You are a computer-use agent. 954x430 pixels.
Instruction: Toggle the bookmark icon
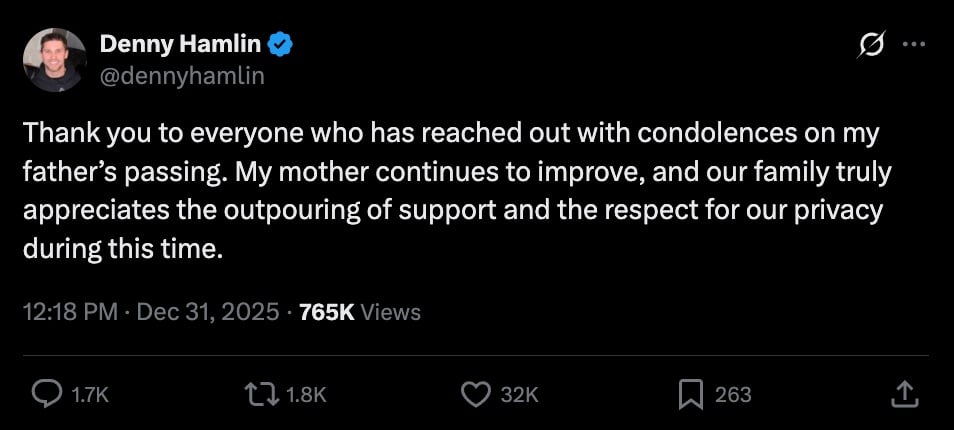[691, 395]
